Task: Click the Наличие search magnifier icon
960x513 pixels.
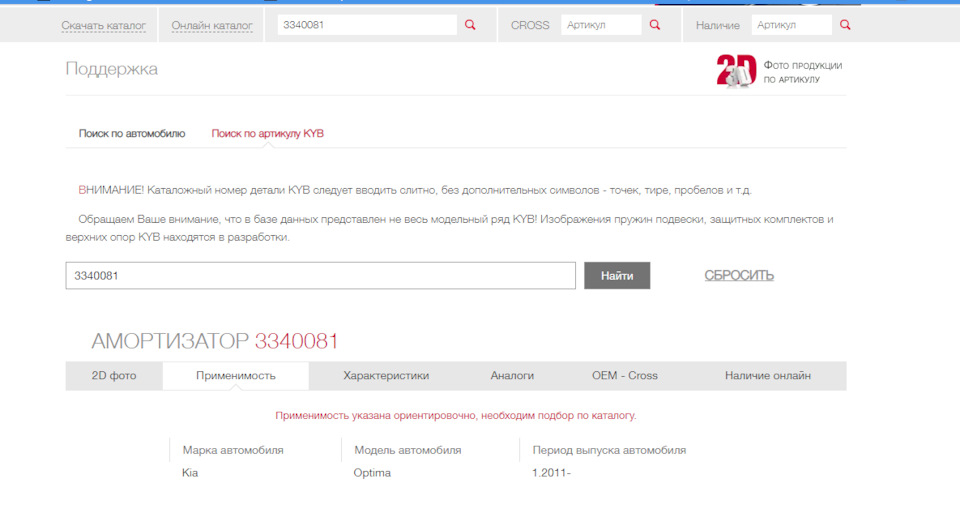Action: [x=846, y=25]
